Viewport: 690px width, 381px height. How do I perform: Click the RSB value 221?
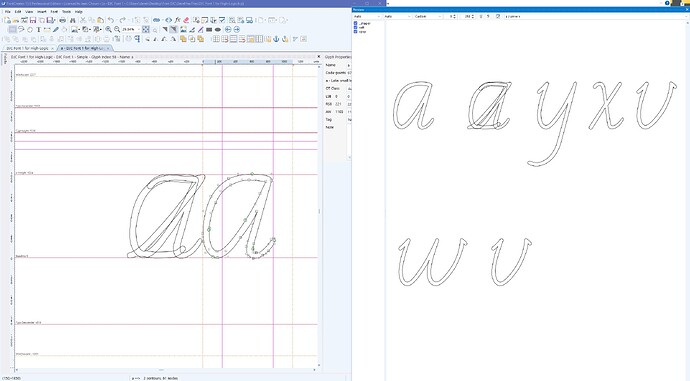point(338,104)
